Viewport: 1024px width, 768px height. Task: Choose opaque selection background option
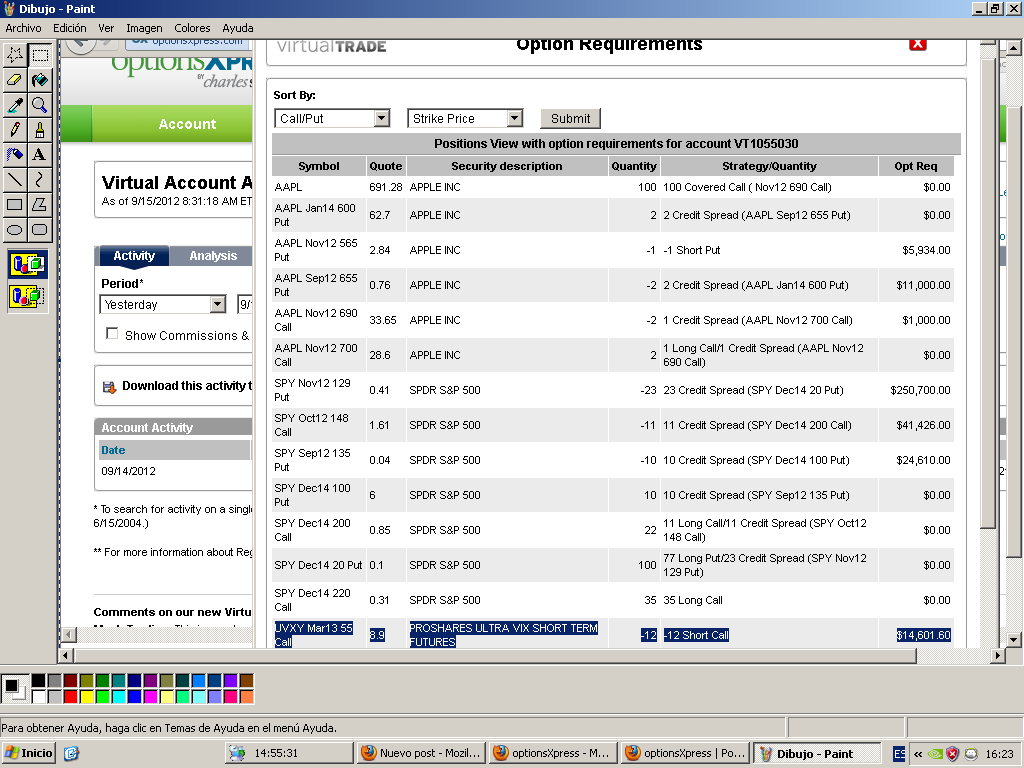[x=27, y=264]
